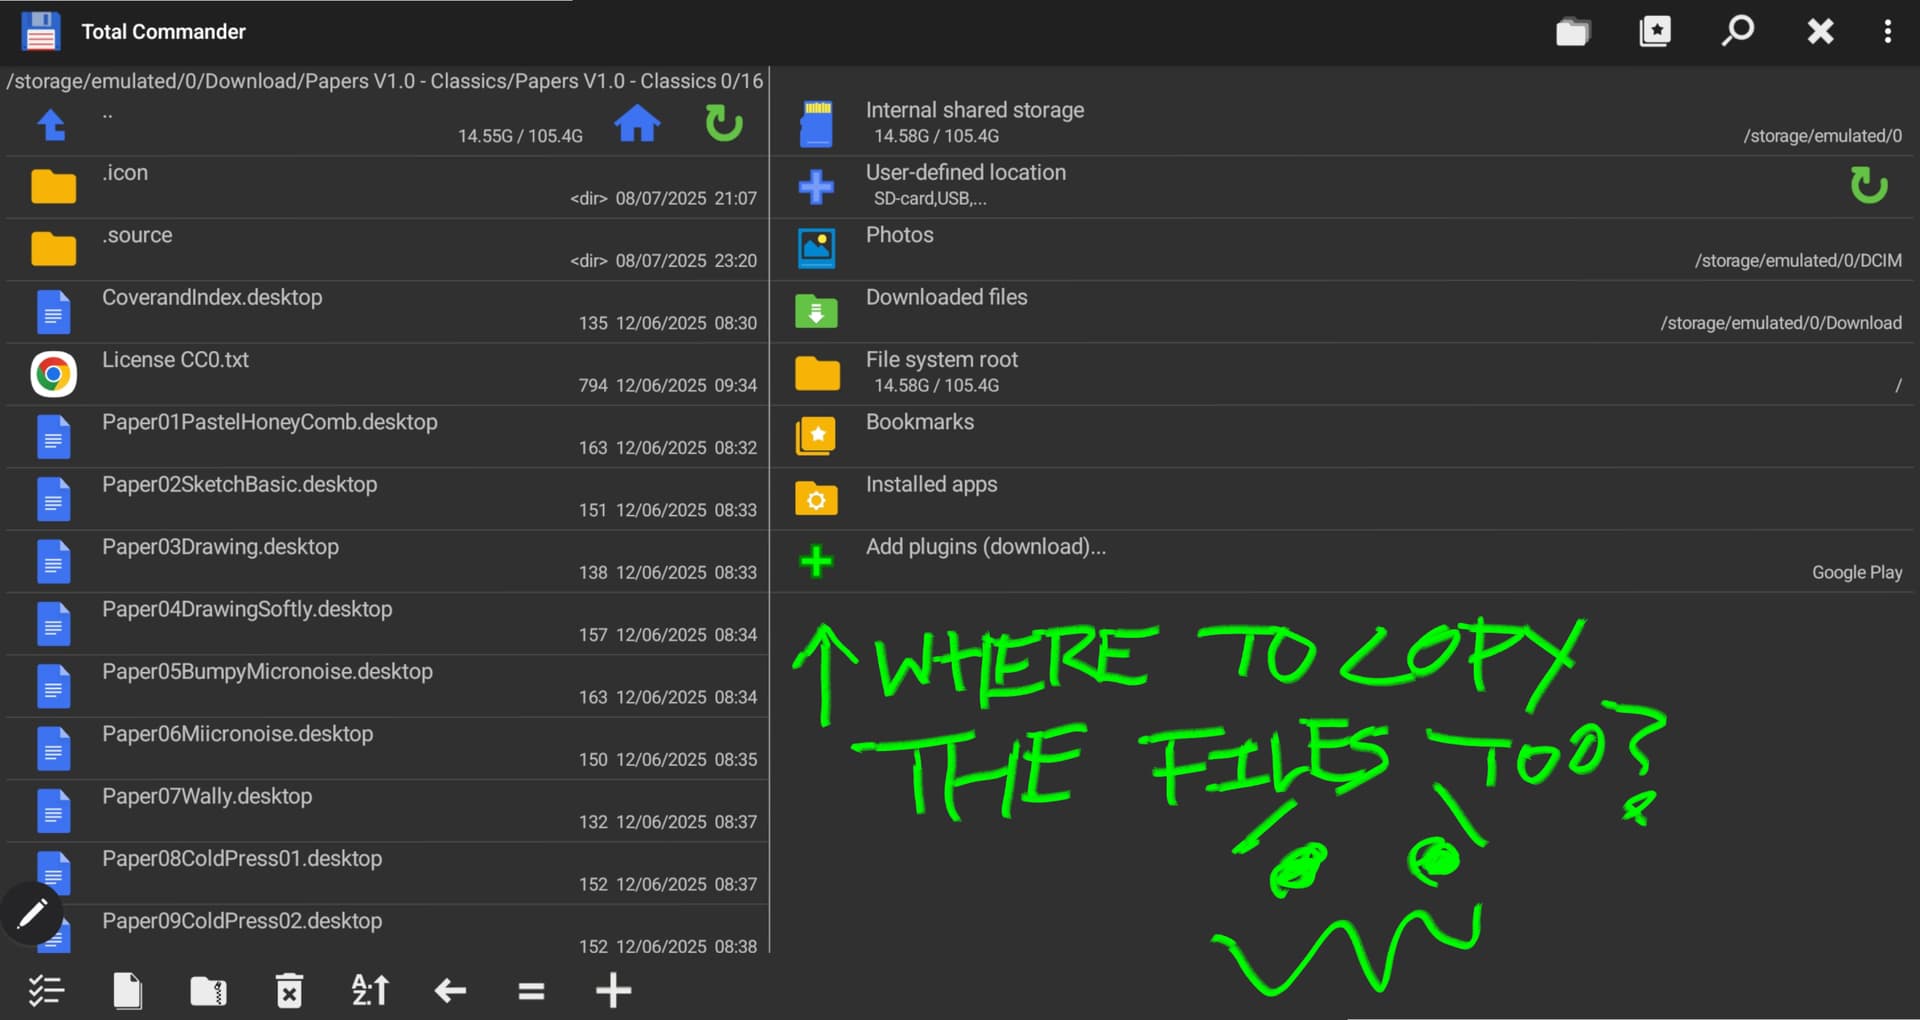Open Internal shared storage
Image resolution: width=1920 pixels, height=1020 pixels.
coord(1342,123)
